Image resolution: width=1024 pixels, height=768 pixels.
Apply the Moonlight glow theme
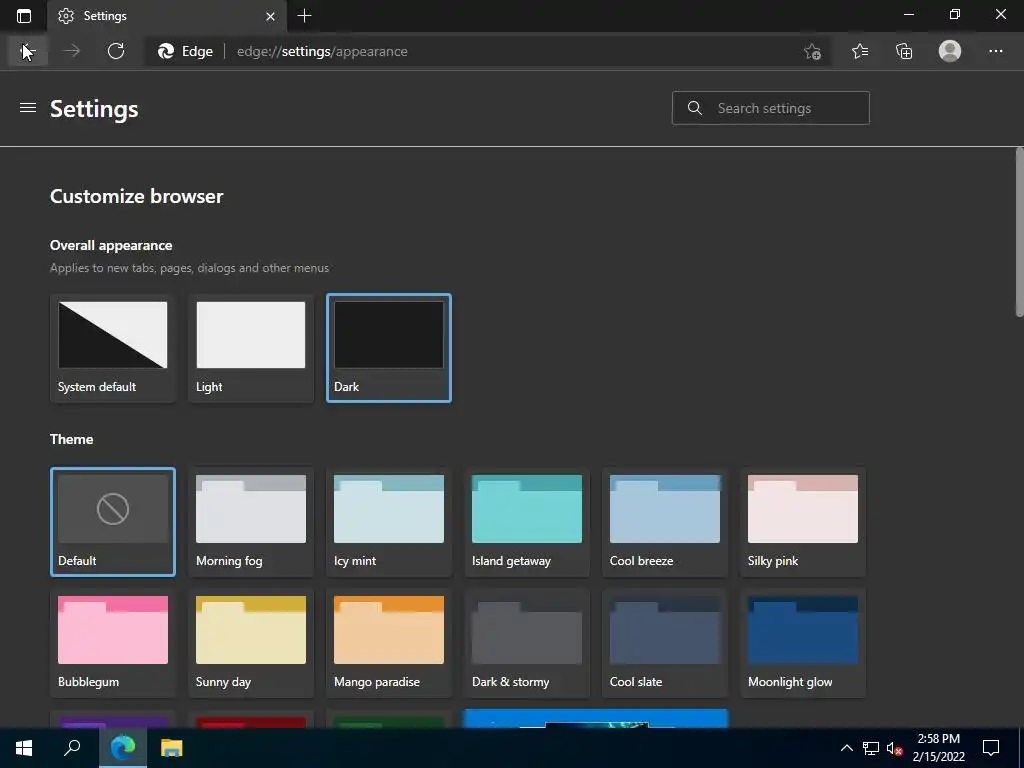click(803, 643)
